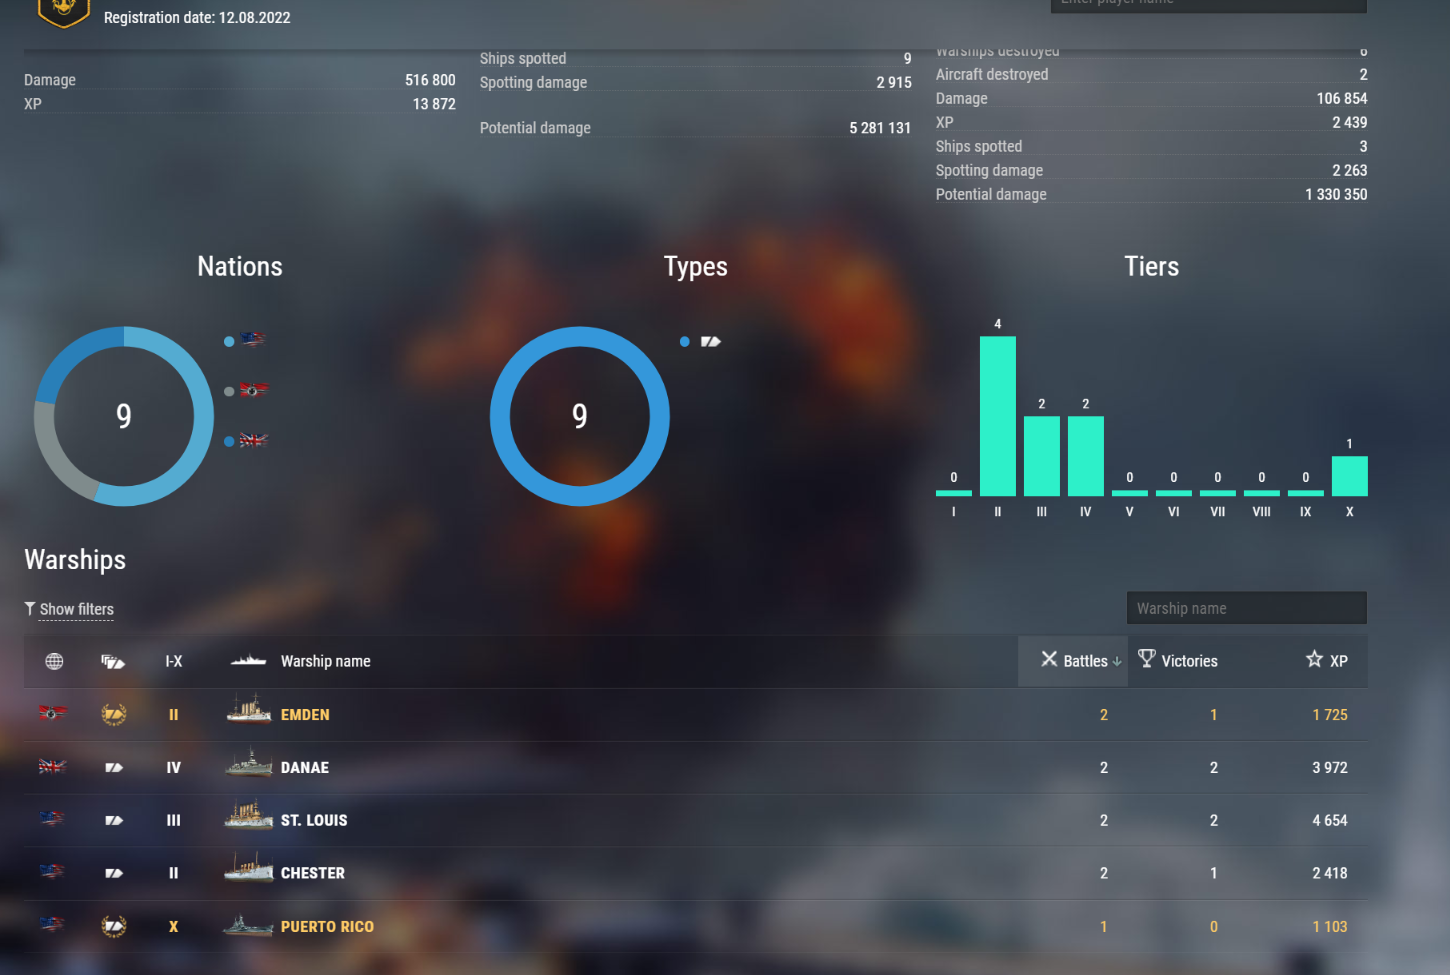The height and width of the screenshot is (975, 1450).
Task: Click the tier II bar in Tiers chart
Action: pyautogui.click(x=998, y=416)
